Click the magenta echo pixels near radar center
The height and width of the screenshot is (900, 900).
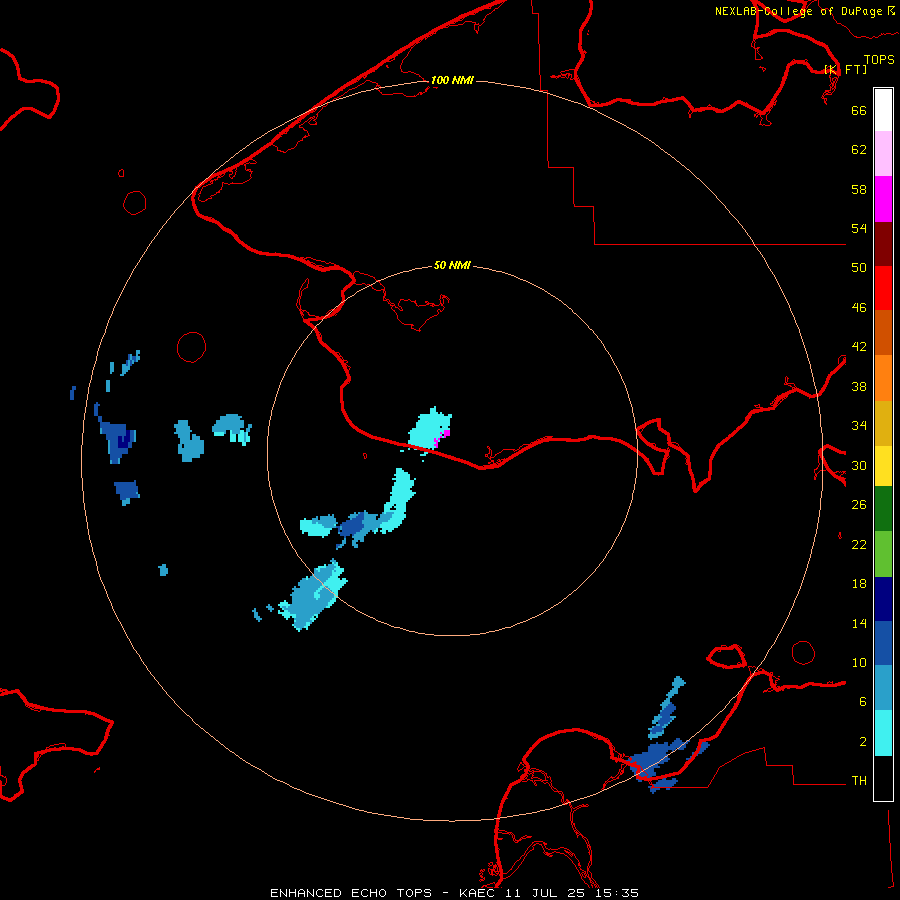click(x=441, y=438)
